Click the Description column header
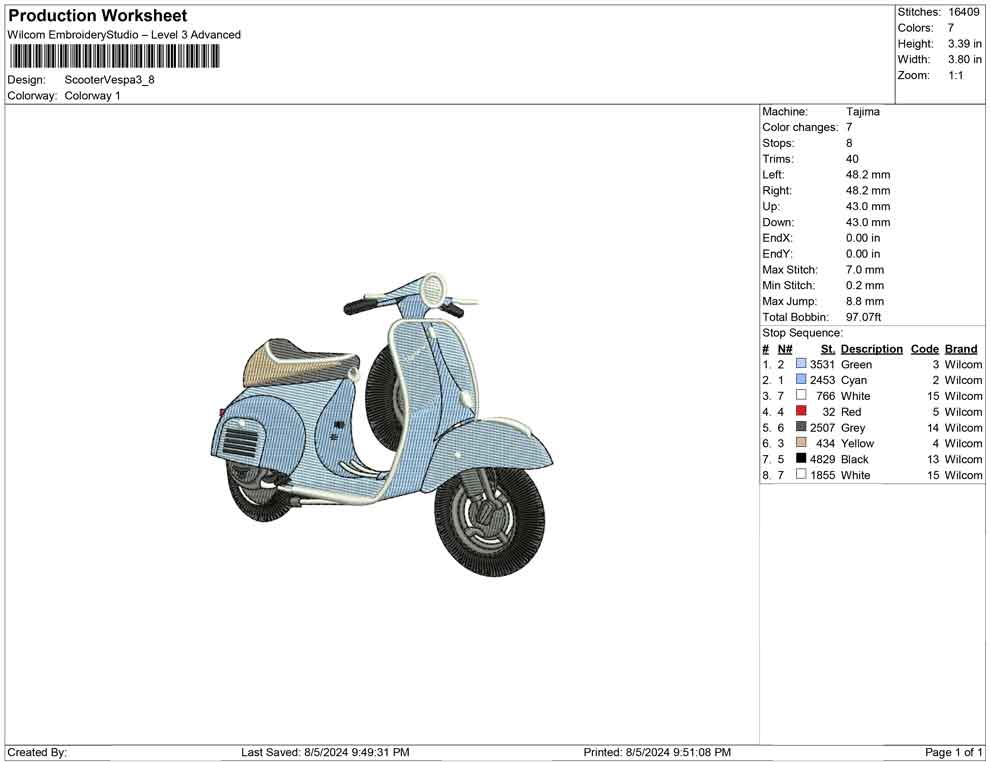The height and width of the screenshot is (762, 990). click(x=871, y=349)
